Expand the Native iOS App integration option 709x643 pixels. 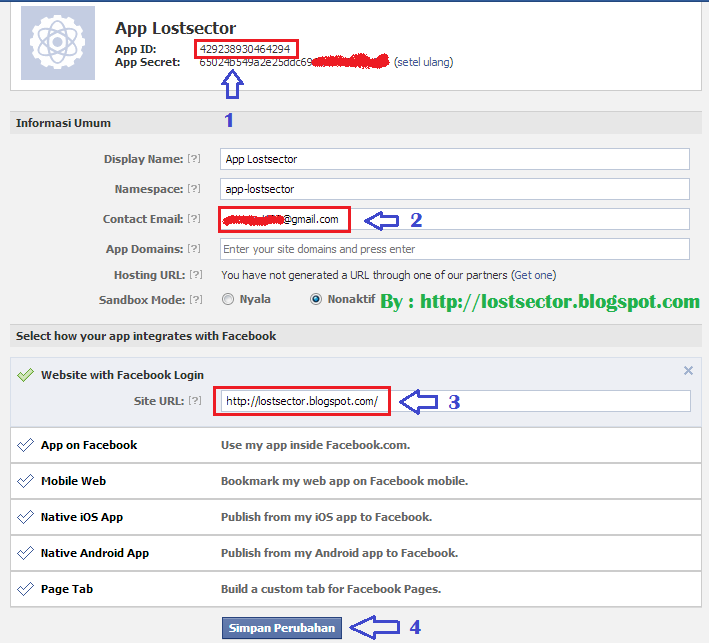tap(356, 517)
